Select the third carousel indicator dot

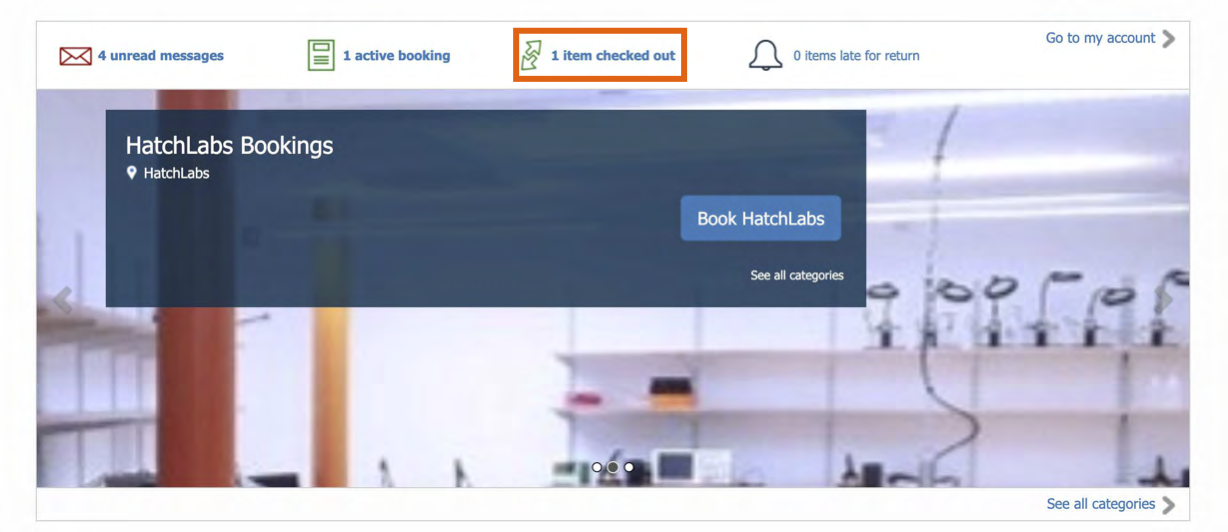pyautogui.click(x=629, y=467)
